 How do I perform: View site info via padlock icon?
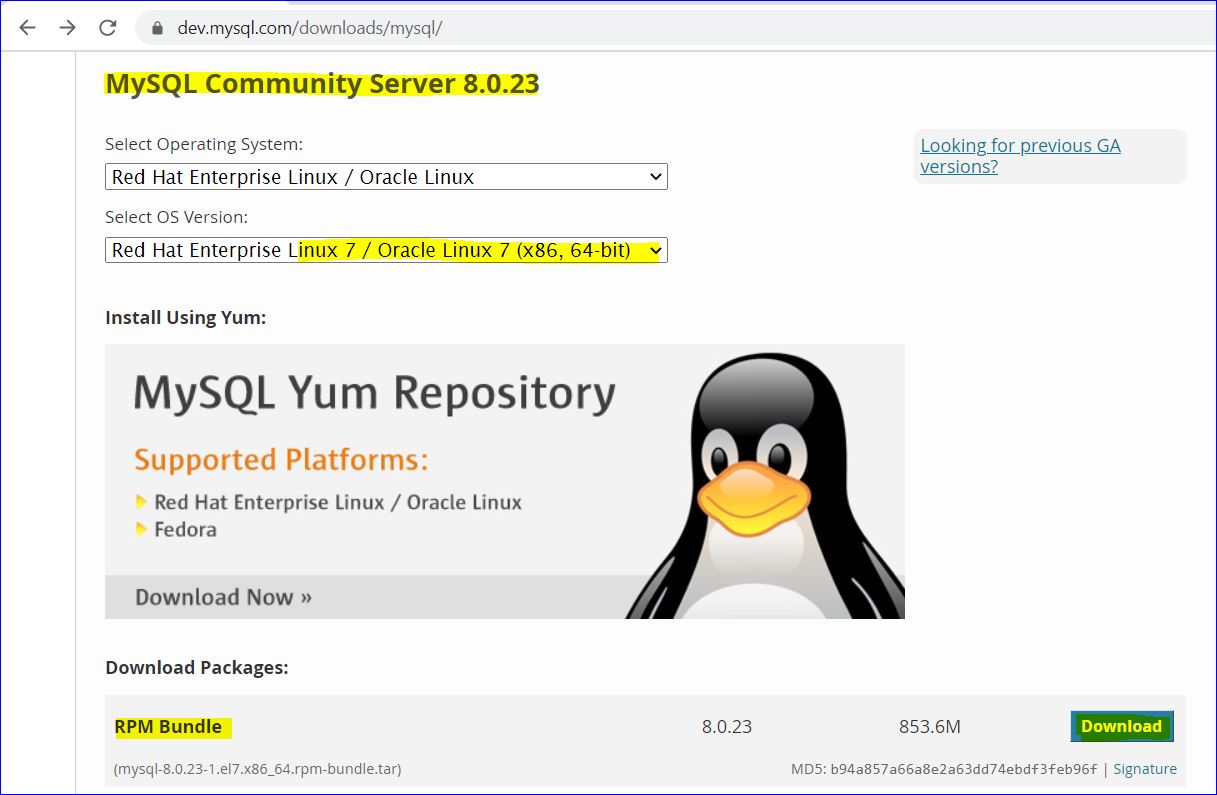(156, 28)
